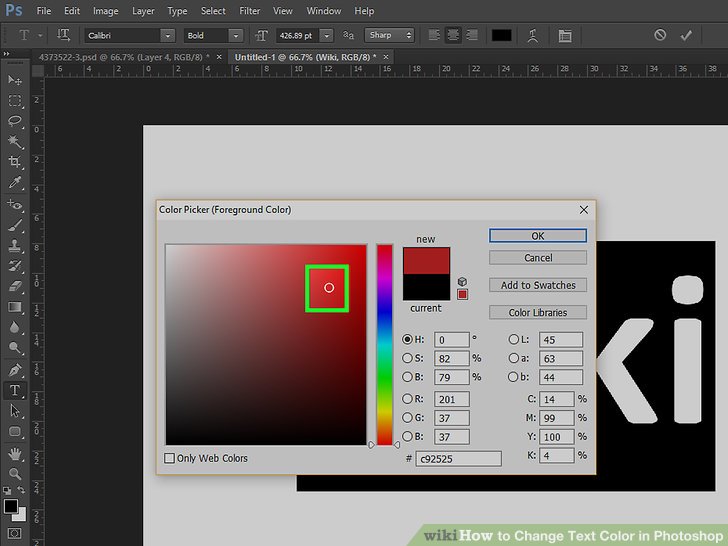Image resolution: width=728 pixels, height=546 pixels.
Task: Select the Horizontal Type tool
Action: [x=15, y=390]
